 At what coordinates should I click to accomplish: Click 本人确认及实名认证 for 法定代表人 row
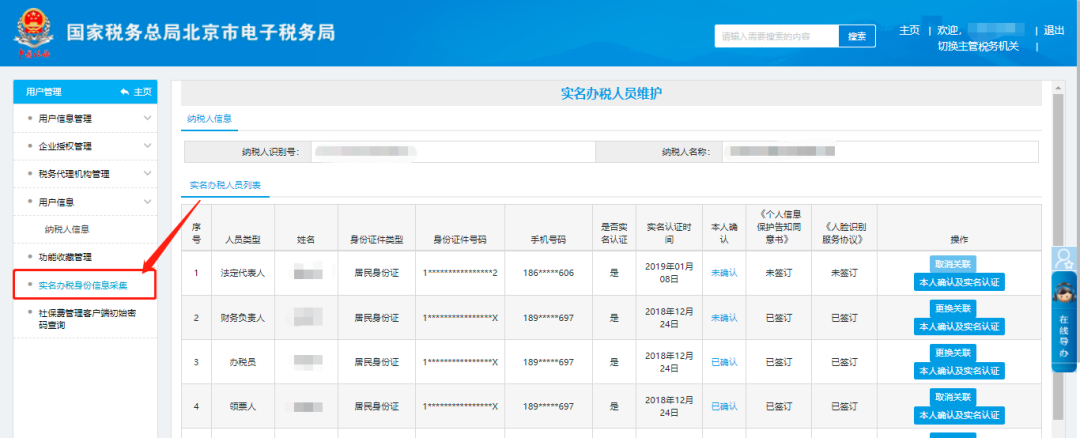click(x=959, y=282)
